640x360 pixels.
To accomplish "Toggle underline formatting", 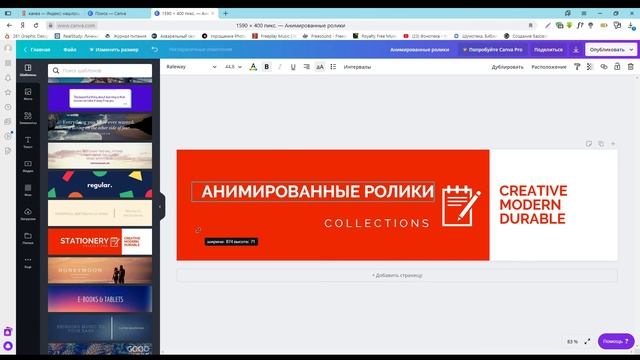I will click(x=293, y=67).
